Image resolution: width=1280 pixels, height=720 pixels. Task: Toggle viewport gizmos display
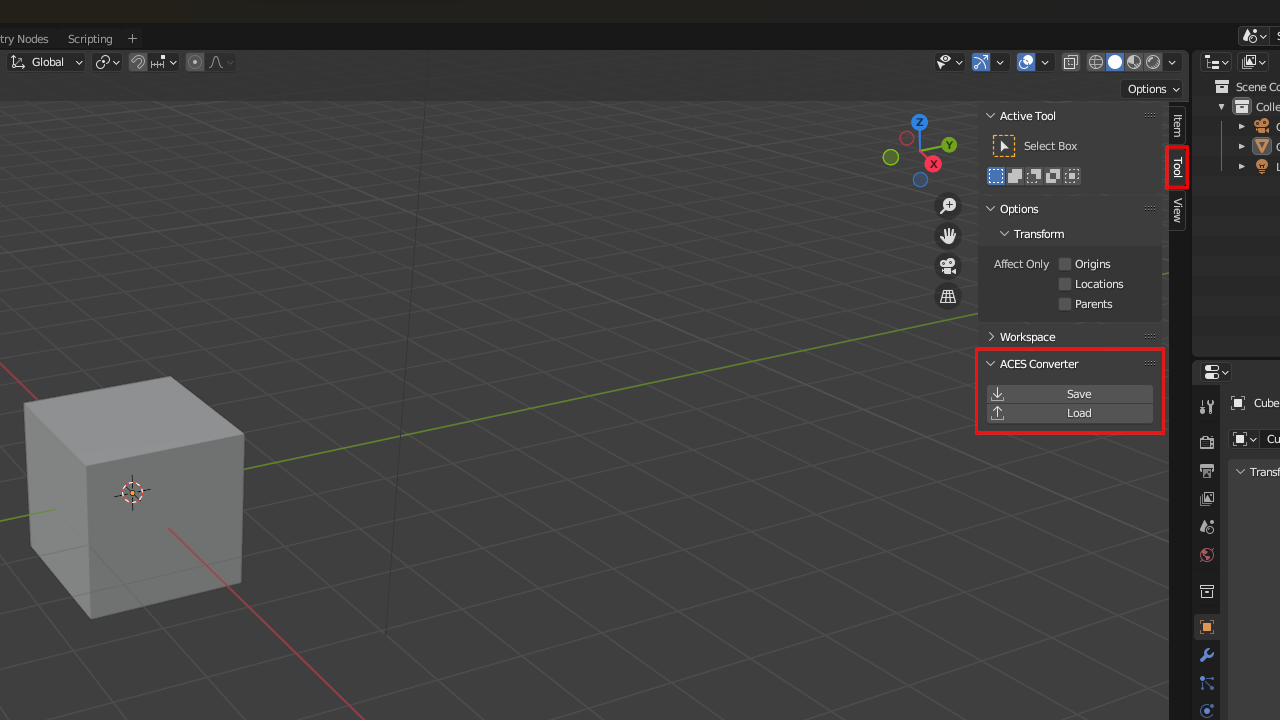pos(981,62)
